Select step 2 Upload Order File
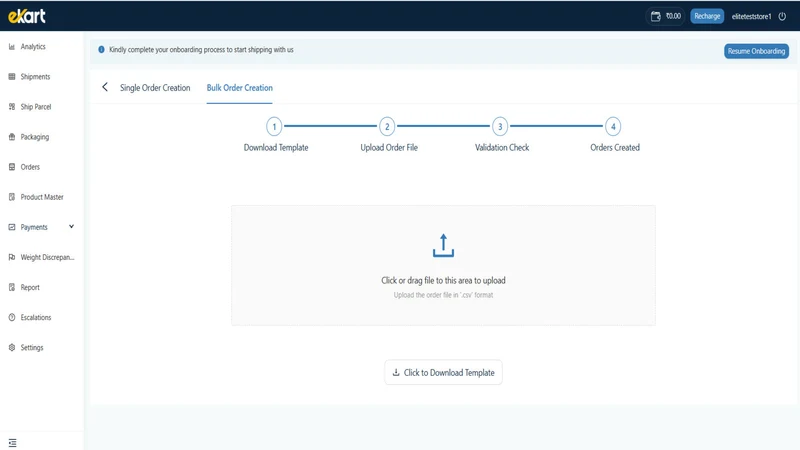Screen dimensions: 800x450 387,127
